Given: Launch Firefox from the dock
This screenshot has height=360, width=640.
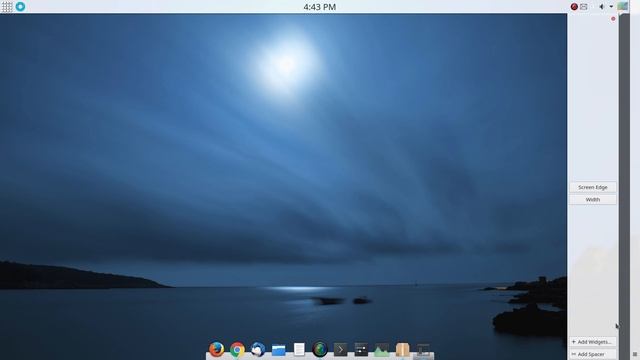Looking at the screenshot, I should coord(216,349).
